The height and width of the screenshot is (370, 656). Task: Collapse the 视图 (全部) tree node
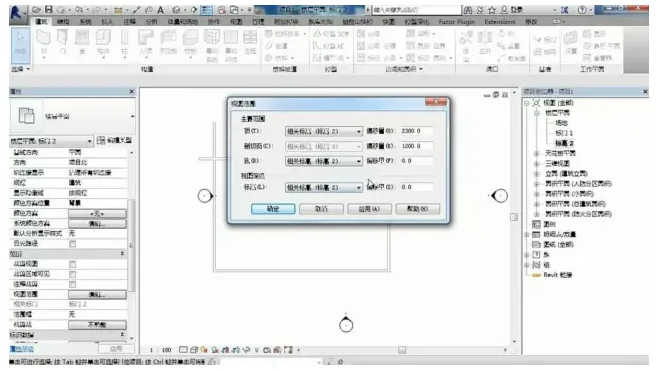527,103
